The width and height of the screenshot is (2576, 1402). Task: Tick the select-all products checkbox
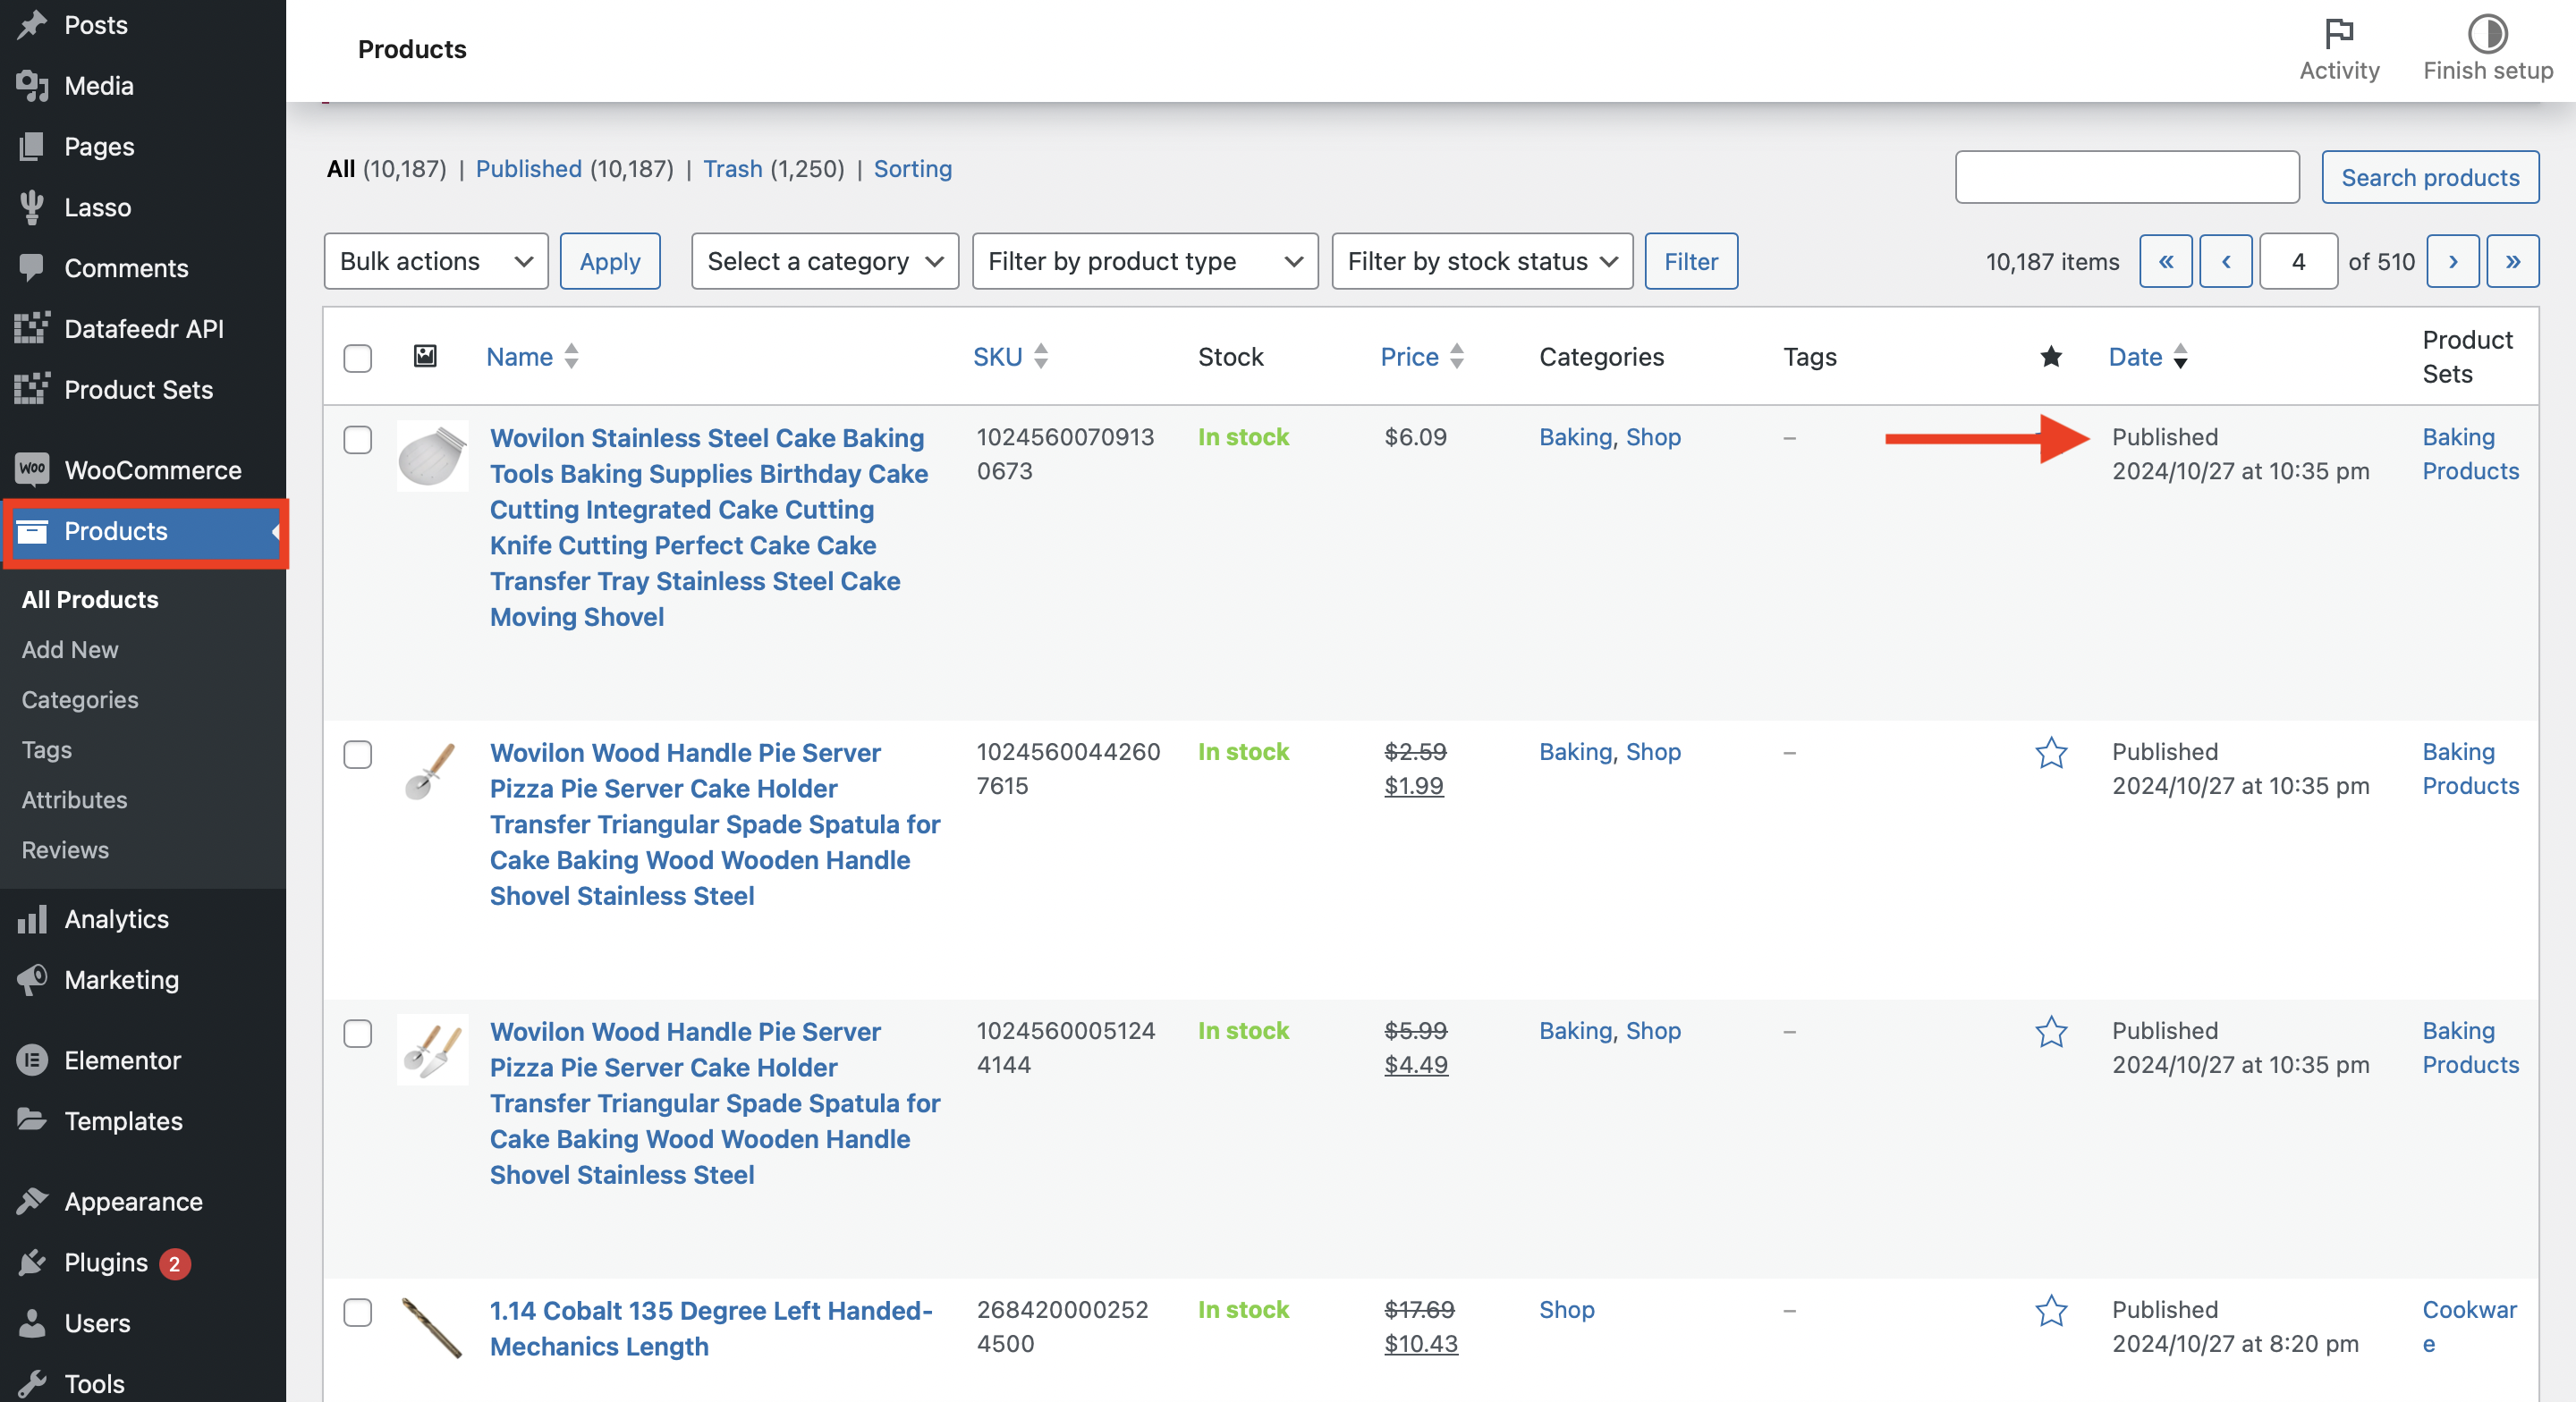click(358, 358)
